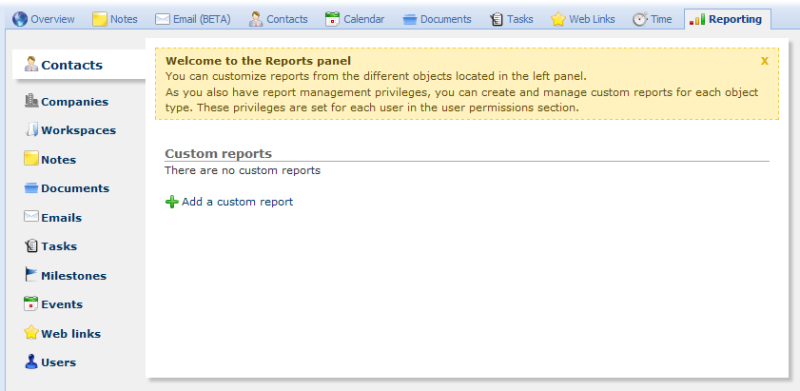
Task: Click the yellow Notes icon in sidebar
Action: tap(32, 159)
